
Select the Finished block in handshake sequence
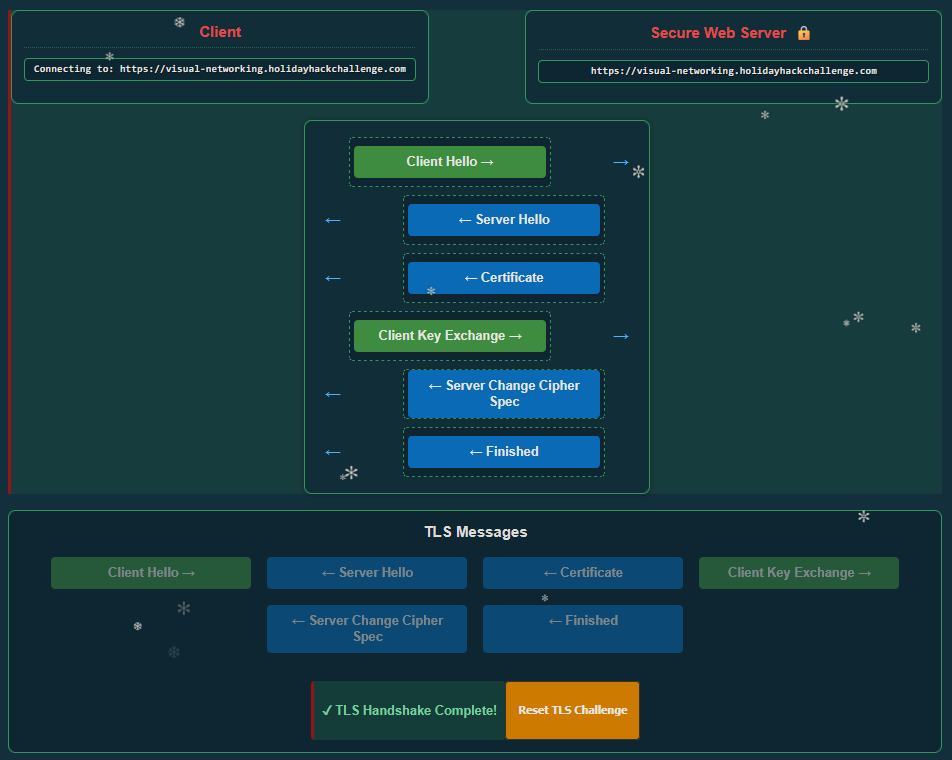coord(503,452)
